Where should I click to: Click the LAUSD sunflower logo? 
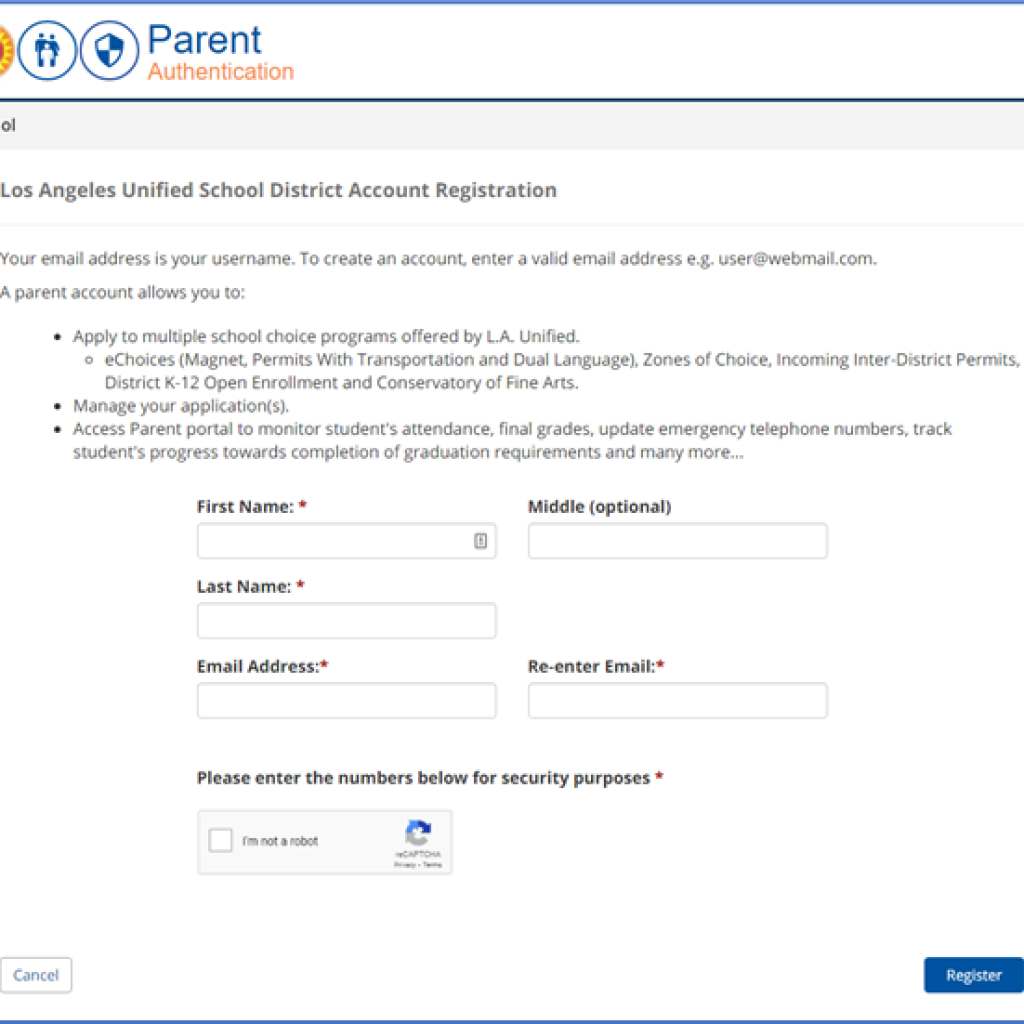coord(5,48)
